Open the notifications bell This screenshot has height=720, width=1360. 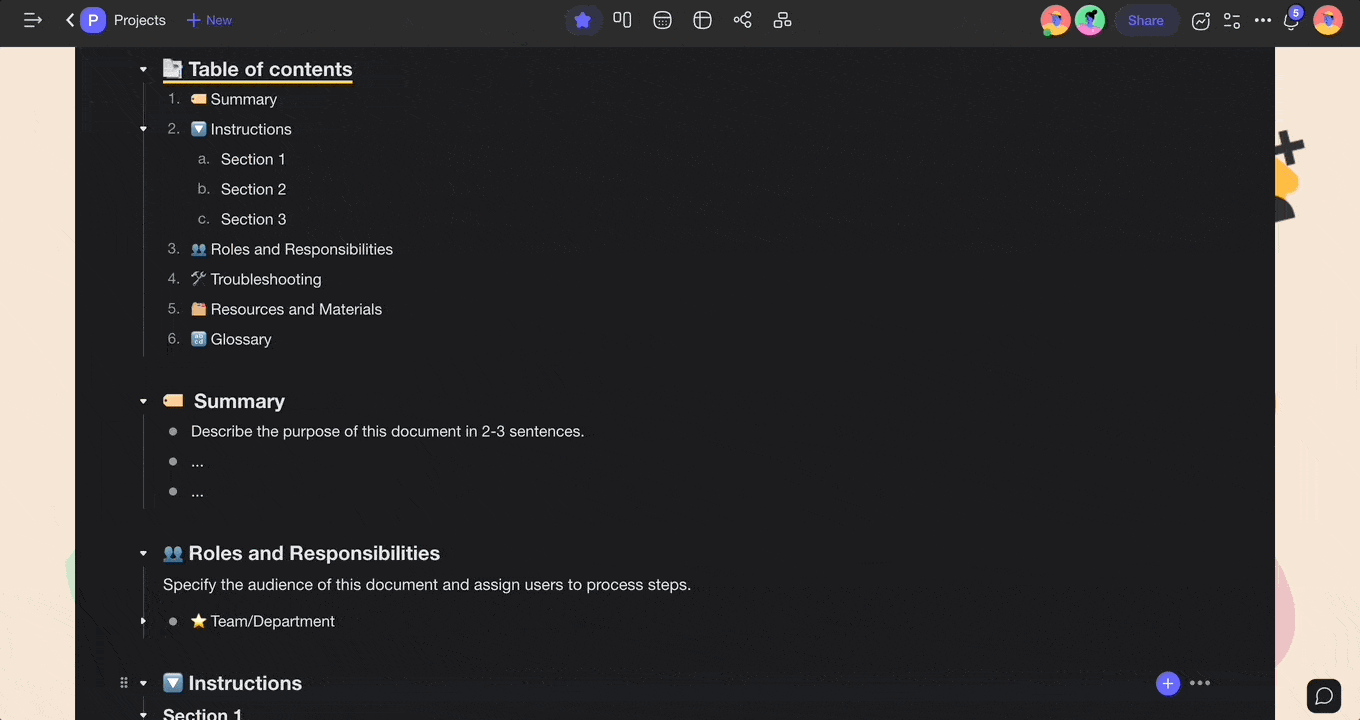click(1291, 21)
